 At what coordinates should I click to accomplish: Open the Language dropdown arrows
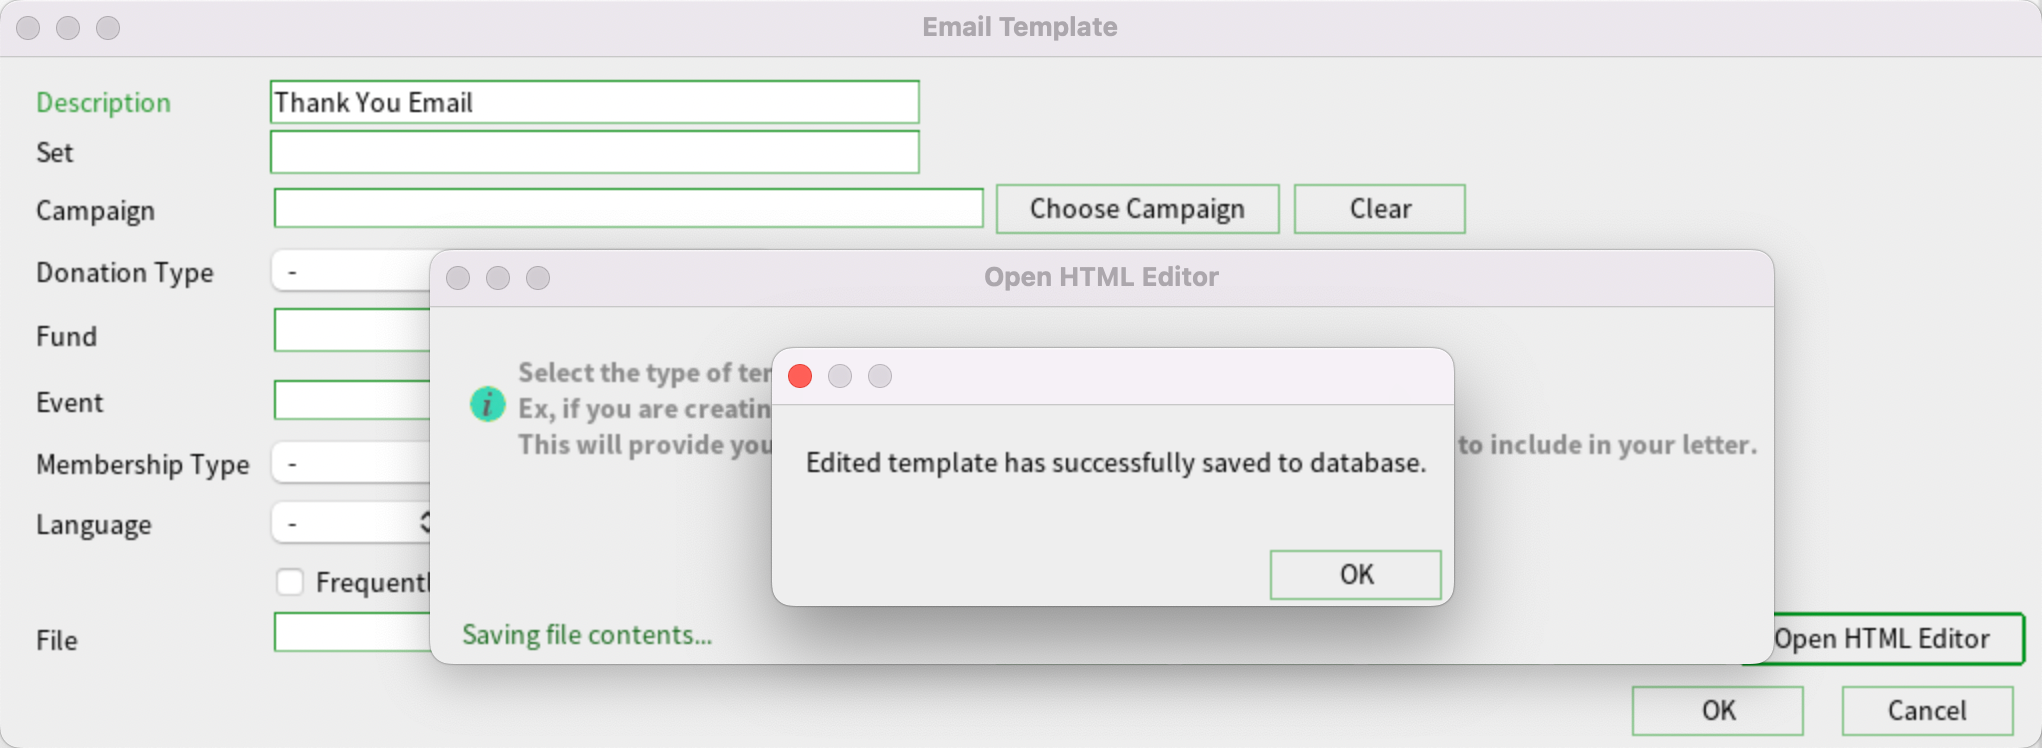pyautogui.click(x=425, y=522)
